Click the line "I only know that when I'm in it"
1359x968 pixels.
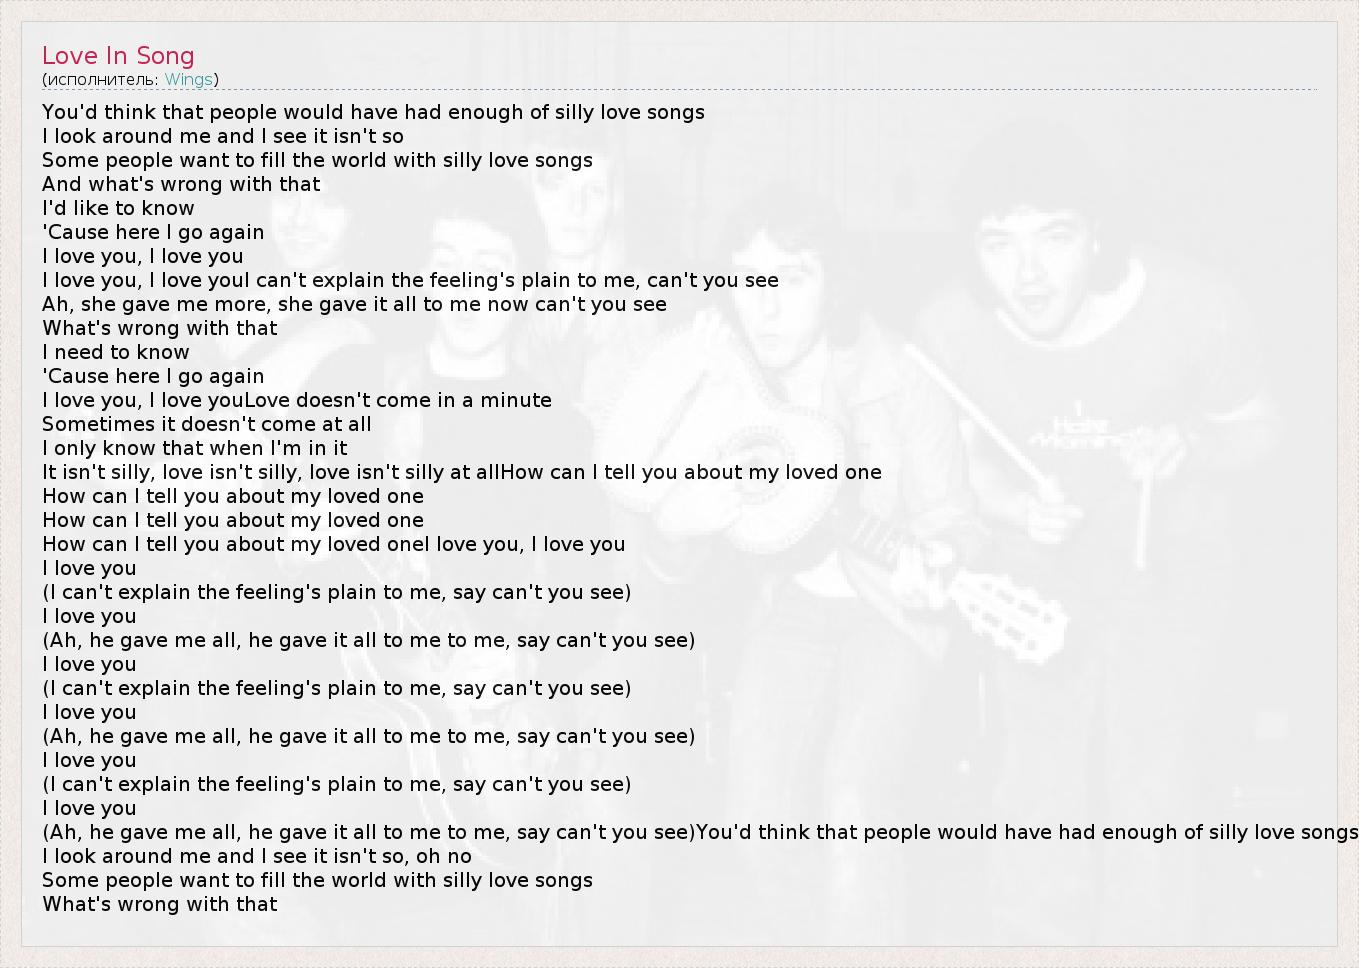click(194, 448)
